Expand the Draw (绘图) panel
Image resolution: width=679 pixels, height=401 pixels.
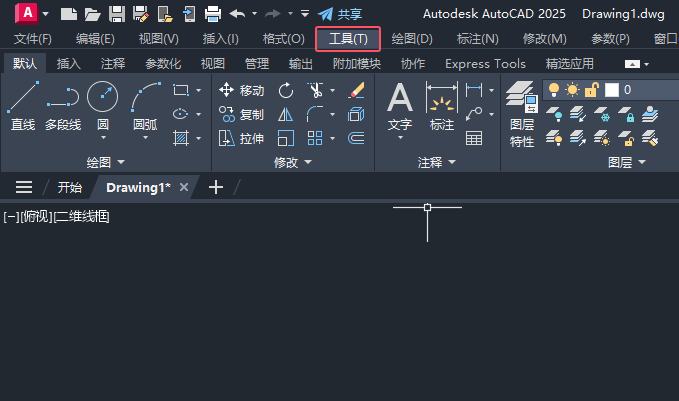pos(106,162)
